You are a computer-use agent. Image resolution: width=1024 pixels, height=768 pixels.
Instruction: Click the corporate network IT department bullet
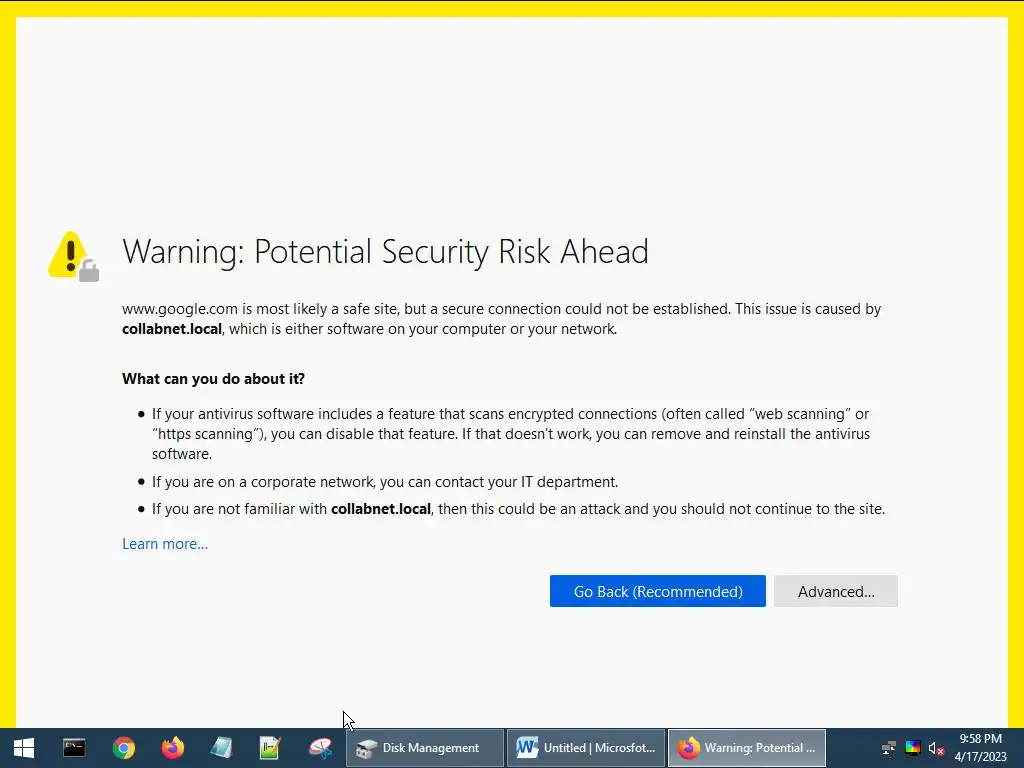[x=385, y=482]
